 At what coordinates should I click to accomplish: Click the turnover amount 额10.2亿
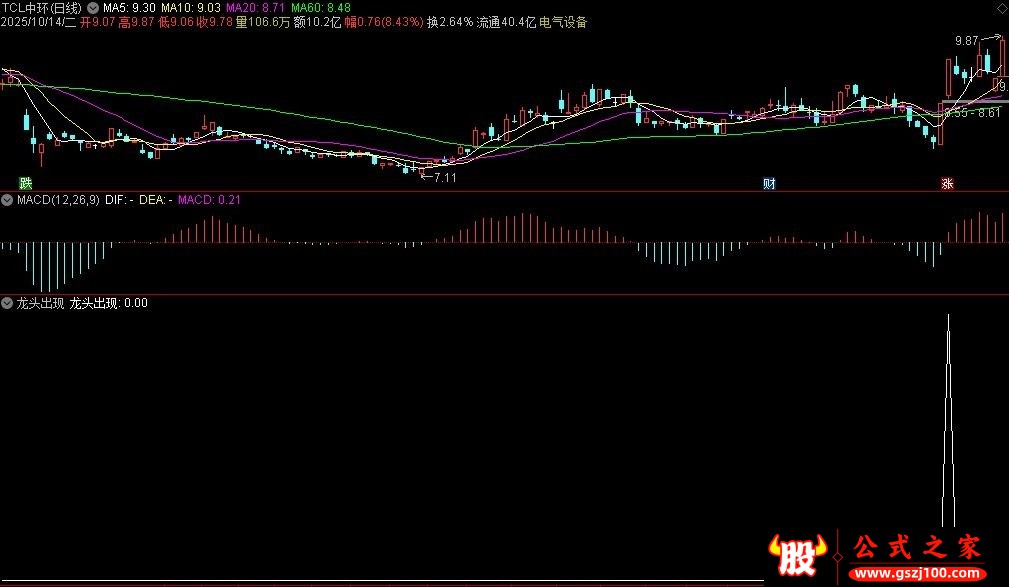(317, 23)
